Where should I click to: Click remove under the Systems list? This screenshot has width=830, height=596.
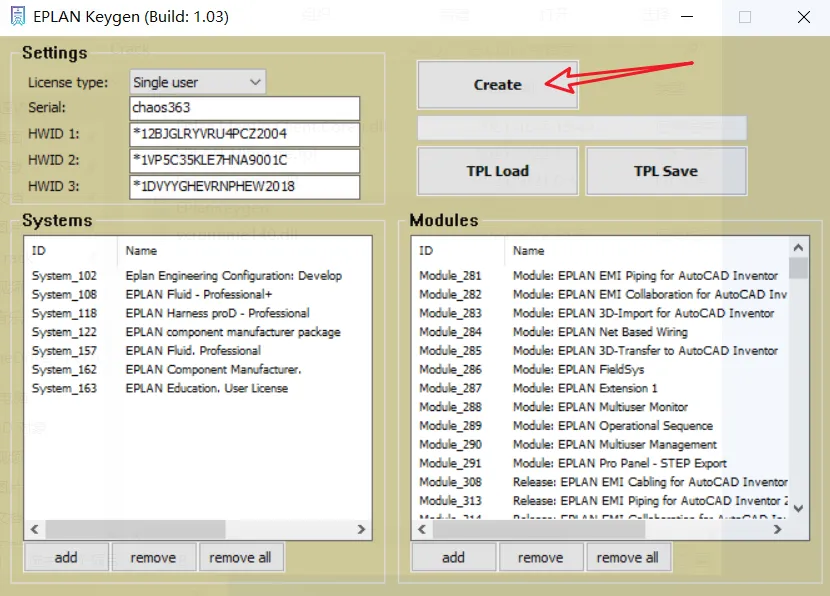[x=154, y=557]
